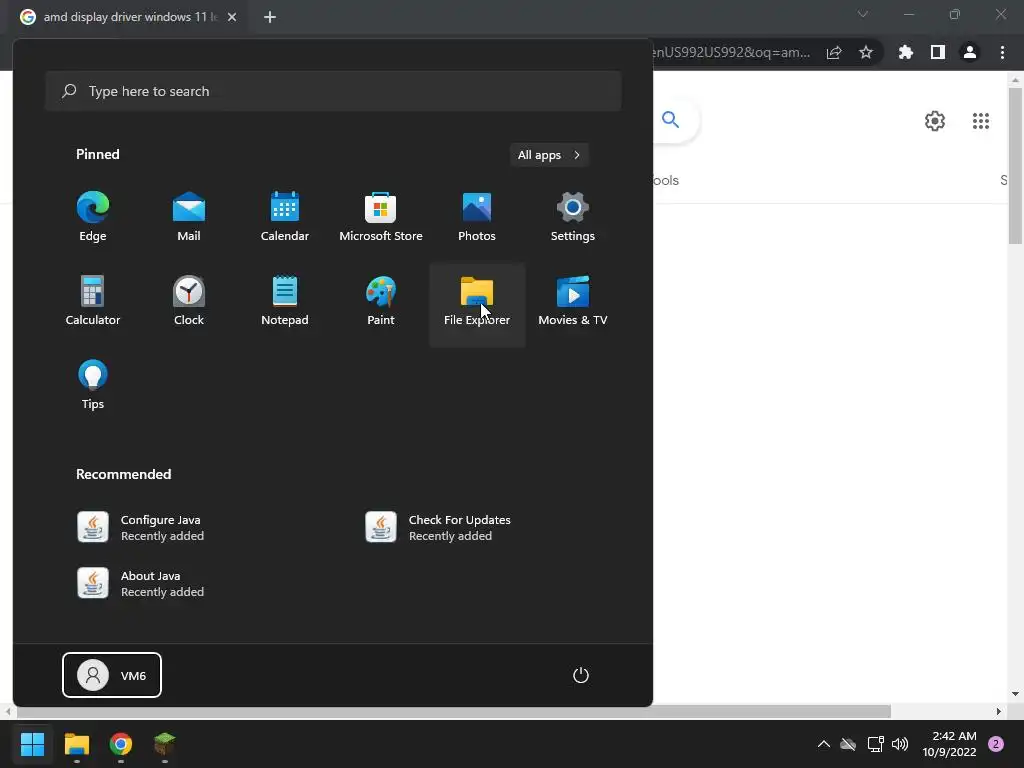Open Chrome tab search chevron
The width and height of the screenshot is (1024, 768).
point(863,14)
